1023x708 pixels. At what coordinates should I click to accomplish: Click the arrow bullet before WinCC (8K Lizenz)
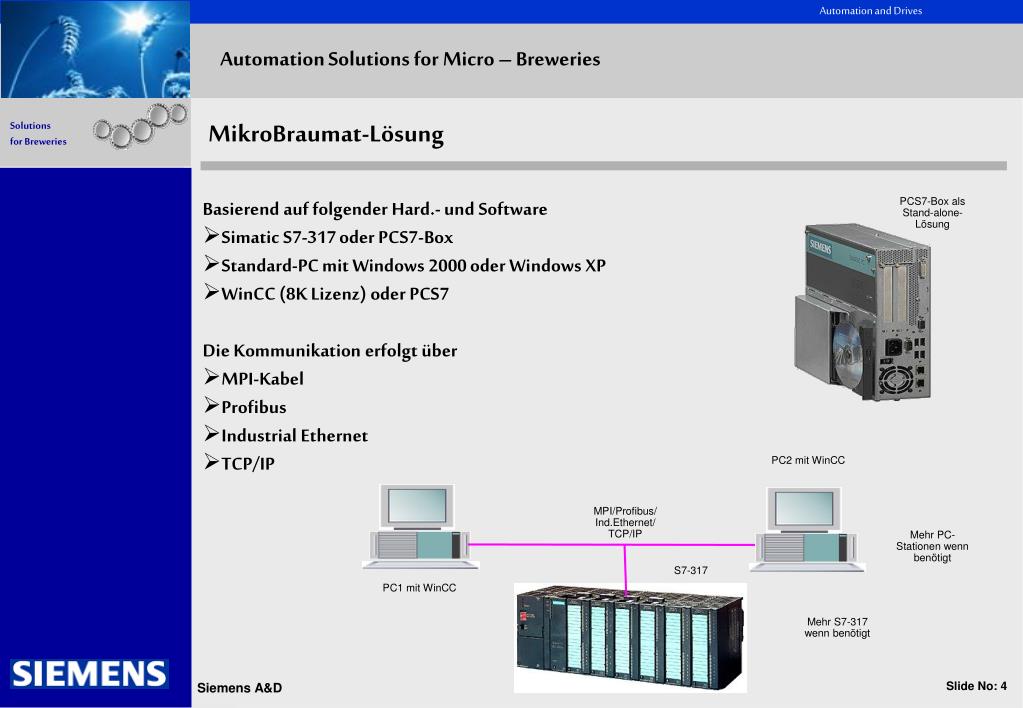coord(211,292)
